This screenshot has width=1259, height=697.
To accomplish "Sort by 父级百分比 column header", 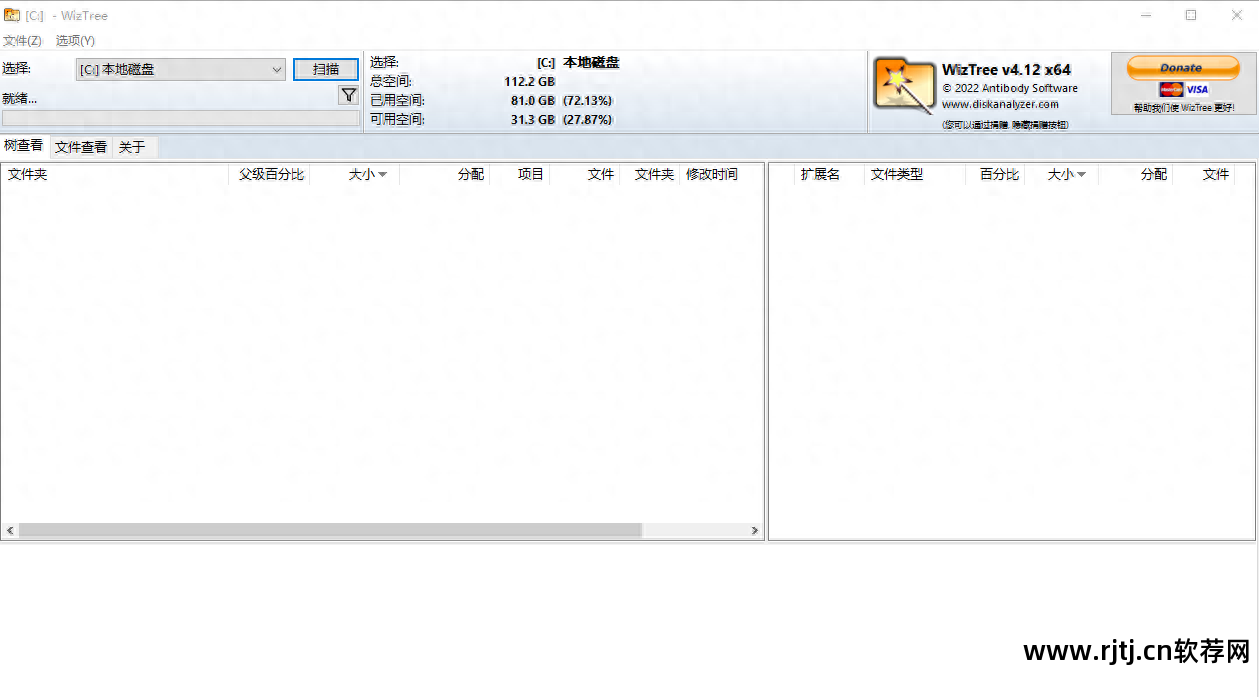I will coord(270,174).
